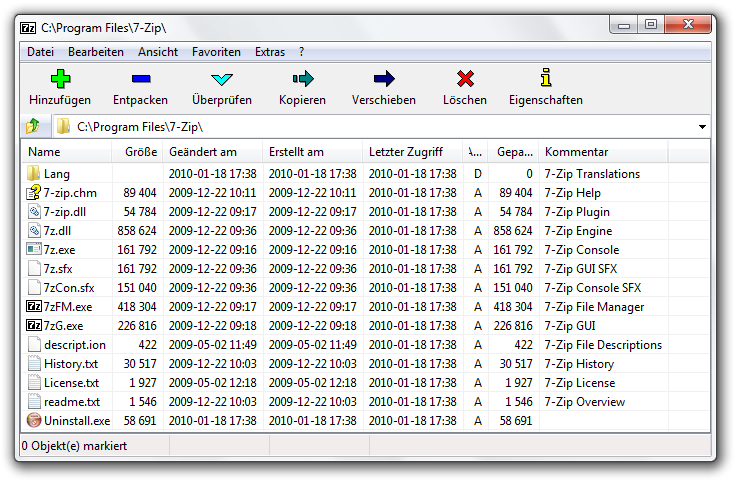Screen dimensions: 735x480
Task: Open the ? help menu
Action: pyautogui.click(x=301, y=52)
